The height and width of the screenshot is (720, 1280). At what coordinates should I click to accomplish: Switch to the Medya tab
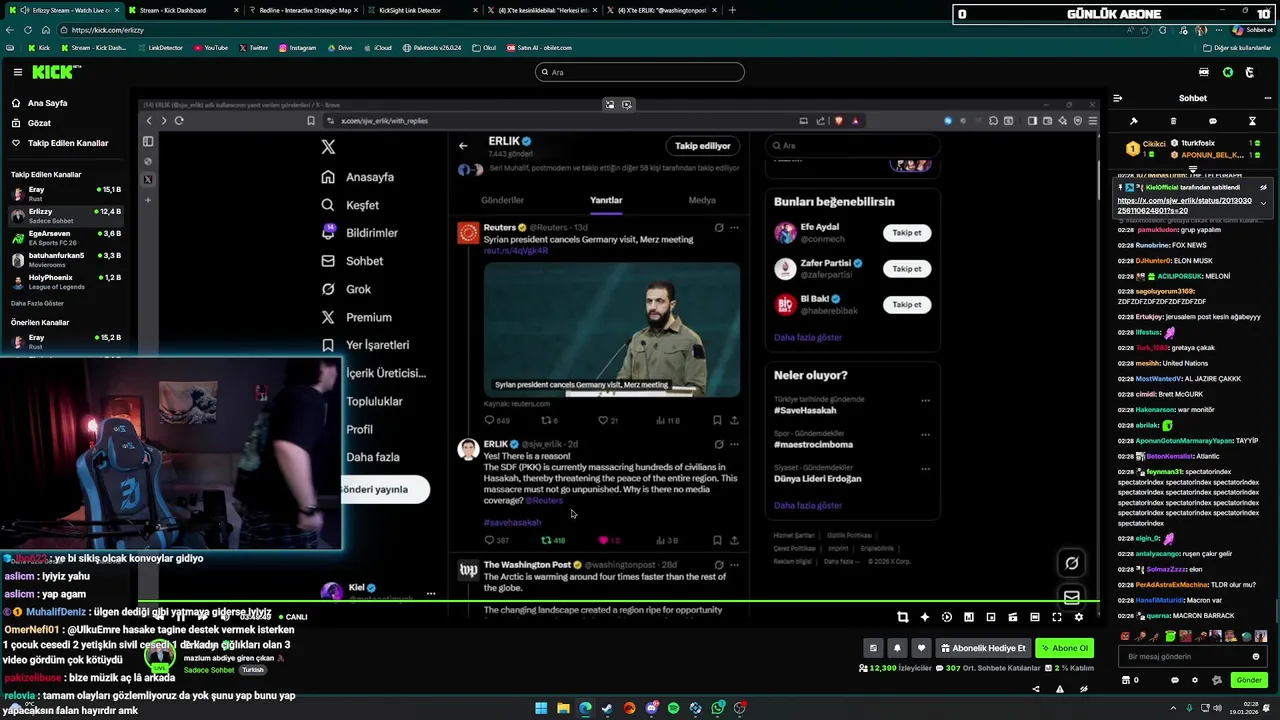[x=702, y=200]
